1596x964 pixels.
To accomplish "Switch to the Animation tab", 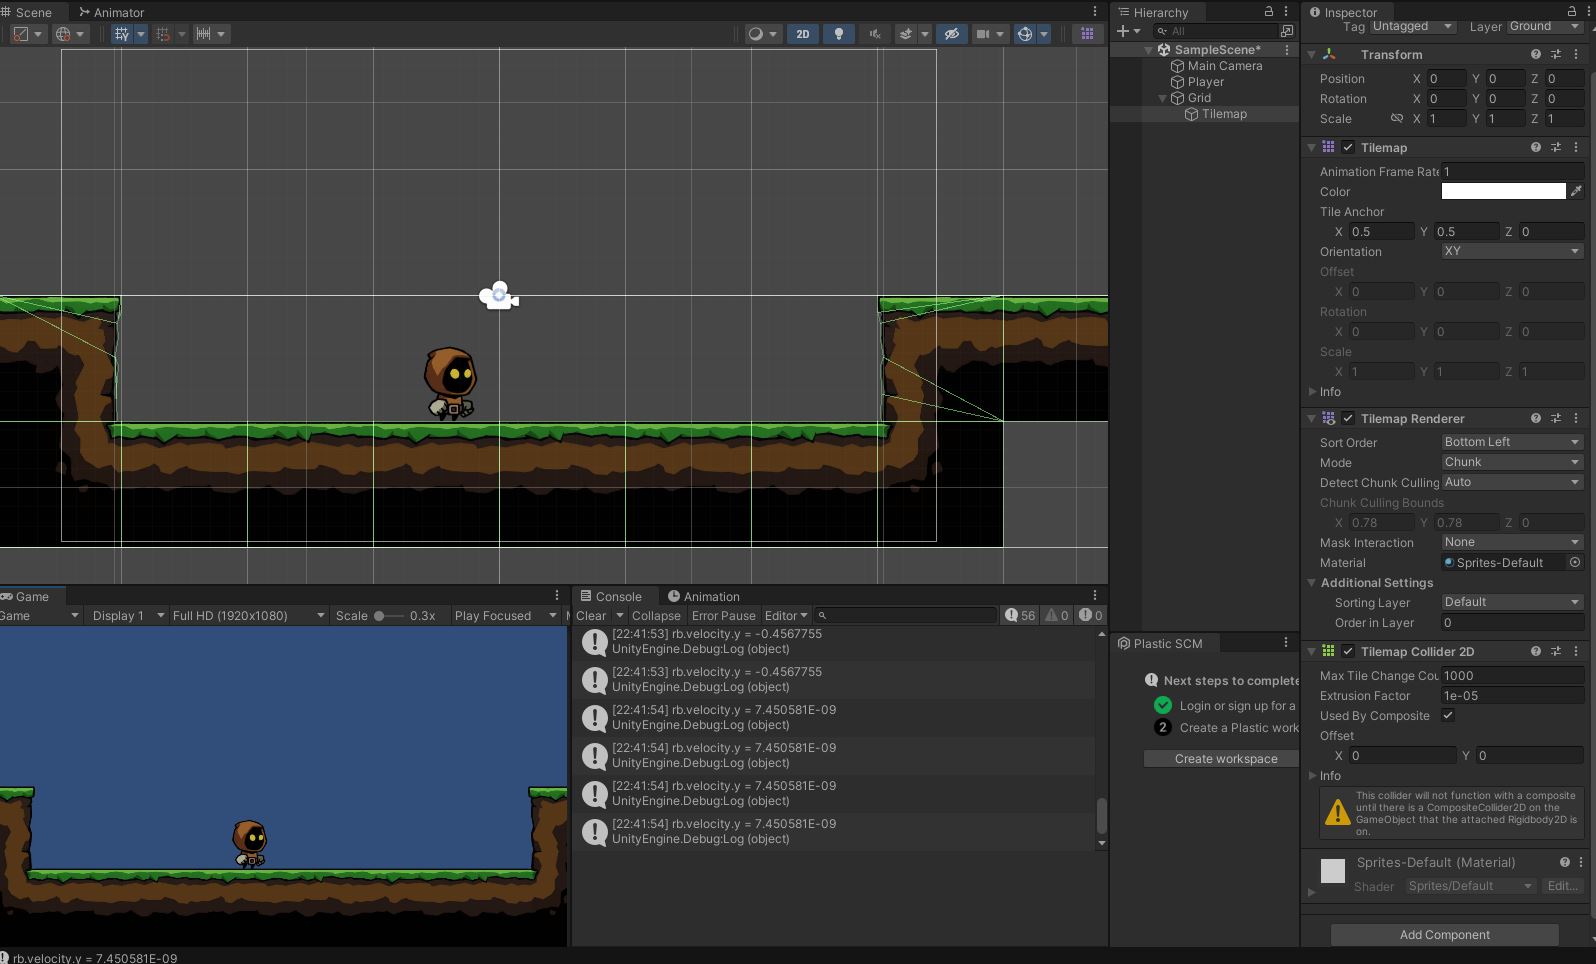I will click(x=704, y=596).
